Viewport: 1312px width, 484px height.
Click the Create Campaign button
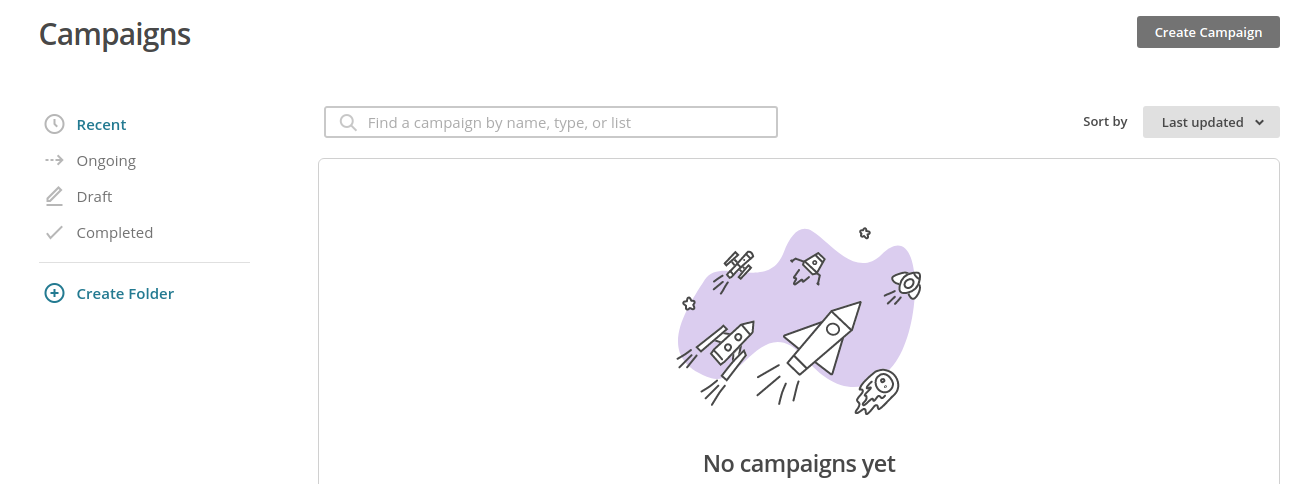(1208, 32)
